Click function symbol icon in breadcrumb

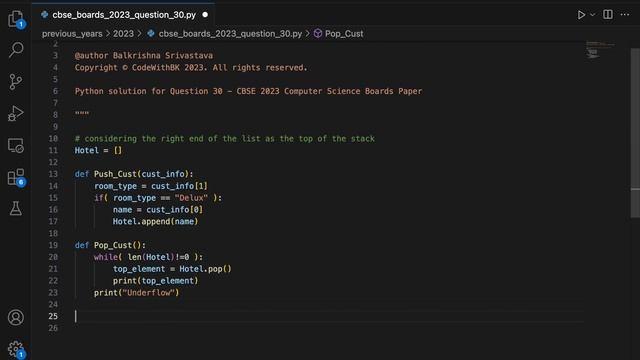coord(318,34)
